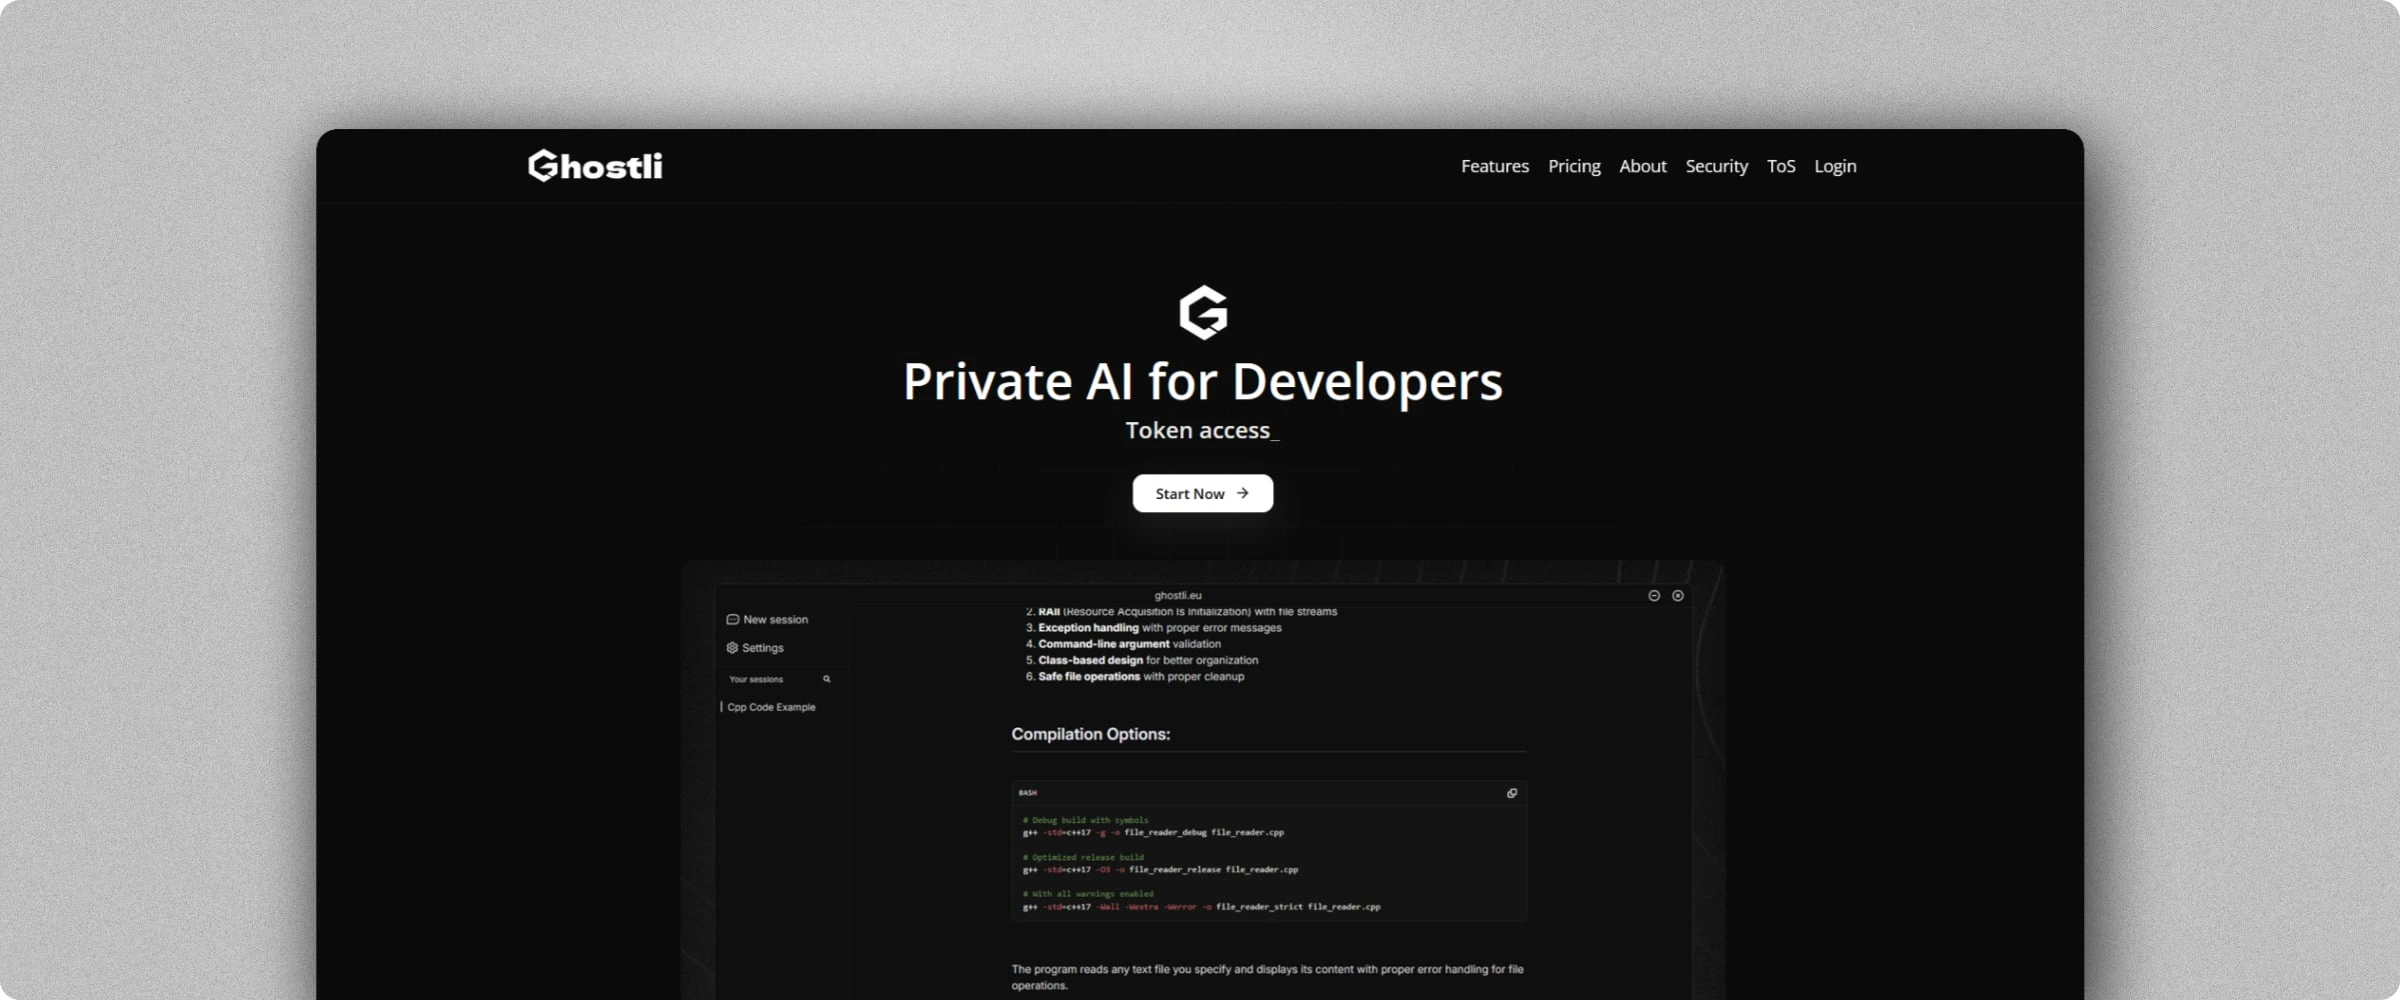The width and height of the screenshot is (2400, 1000).
Task: Click the circled minus icon in the preview window
Action: (1654, 595)
